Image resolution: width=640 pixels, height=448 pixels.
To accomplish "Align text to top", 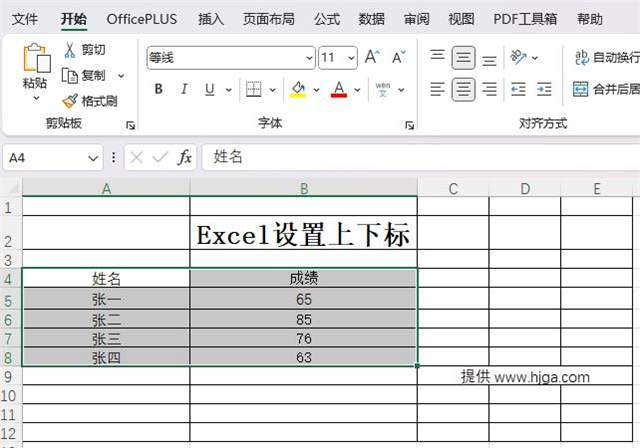I will [x=437, y=55].
